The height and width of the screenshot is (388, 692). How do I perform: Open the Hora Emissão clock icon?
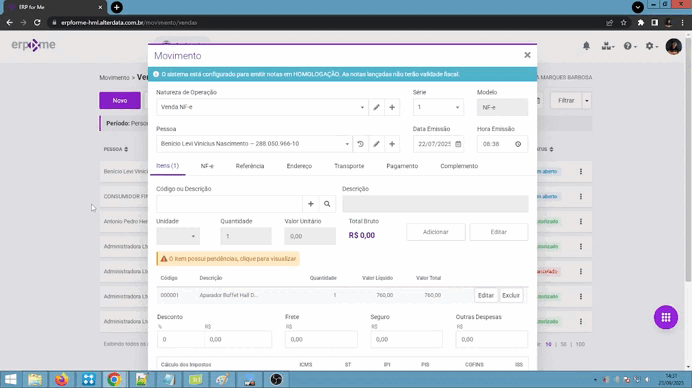click(x=518, y=144)
